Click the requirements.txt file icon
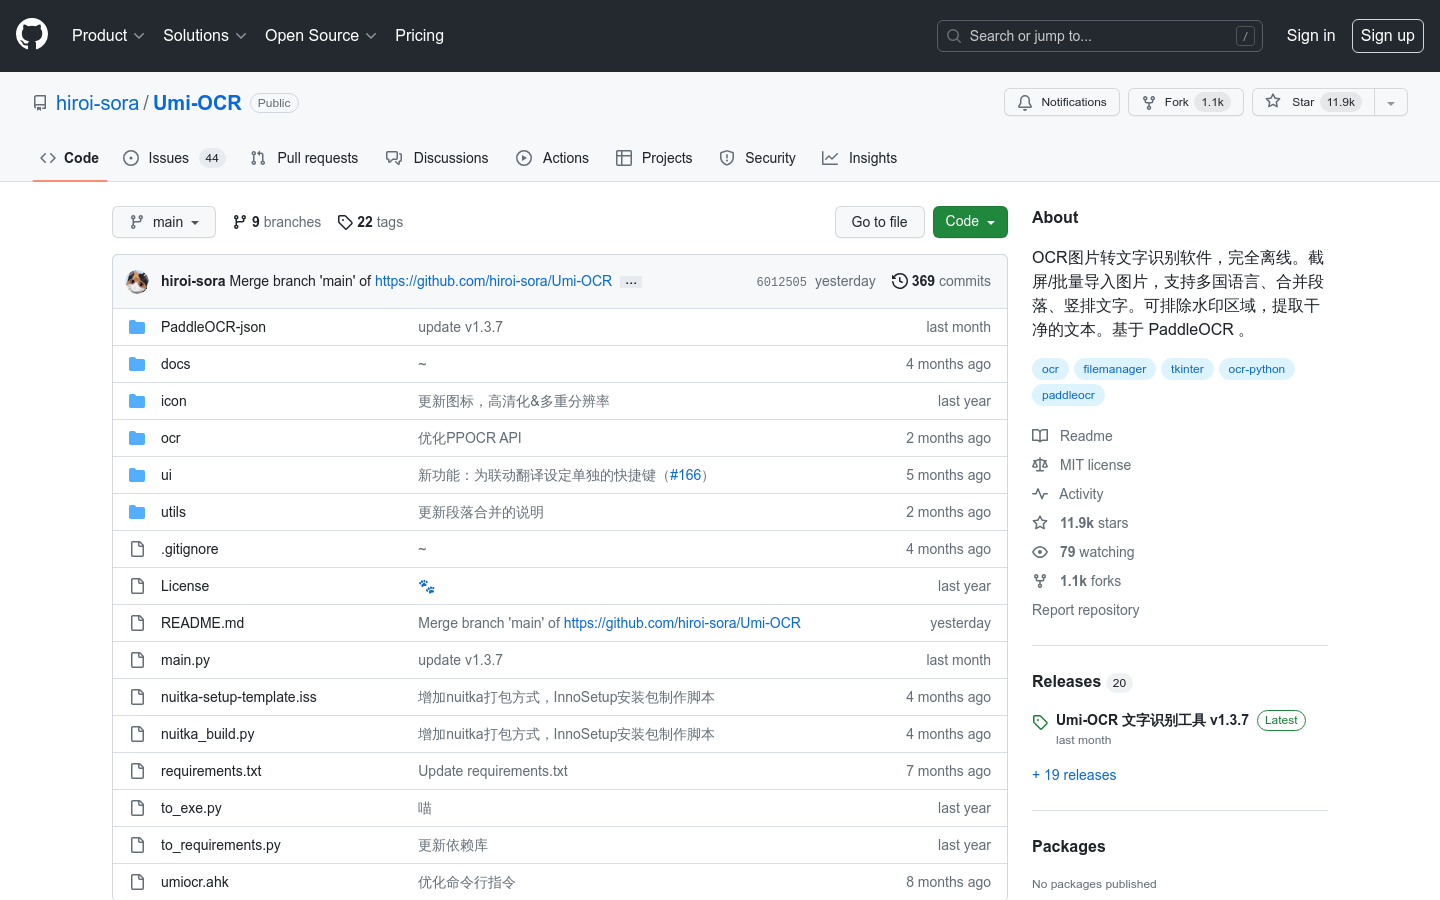1440x900 pixels. click(137, 771)
